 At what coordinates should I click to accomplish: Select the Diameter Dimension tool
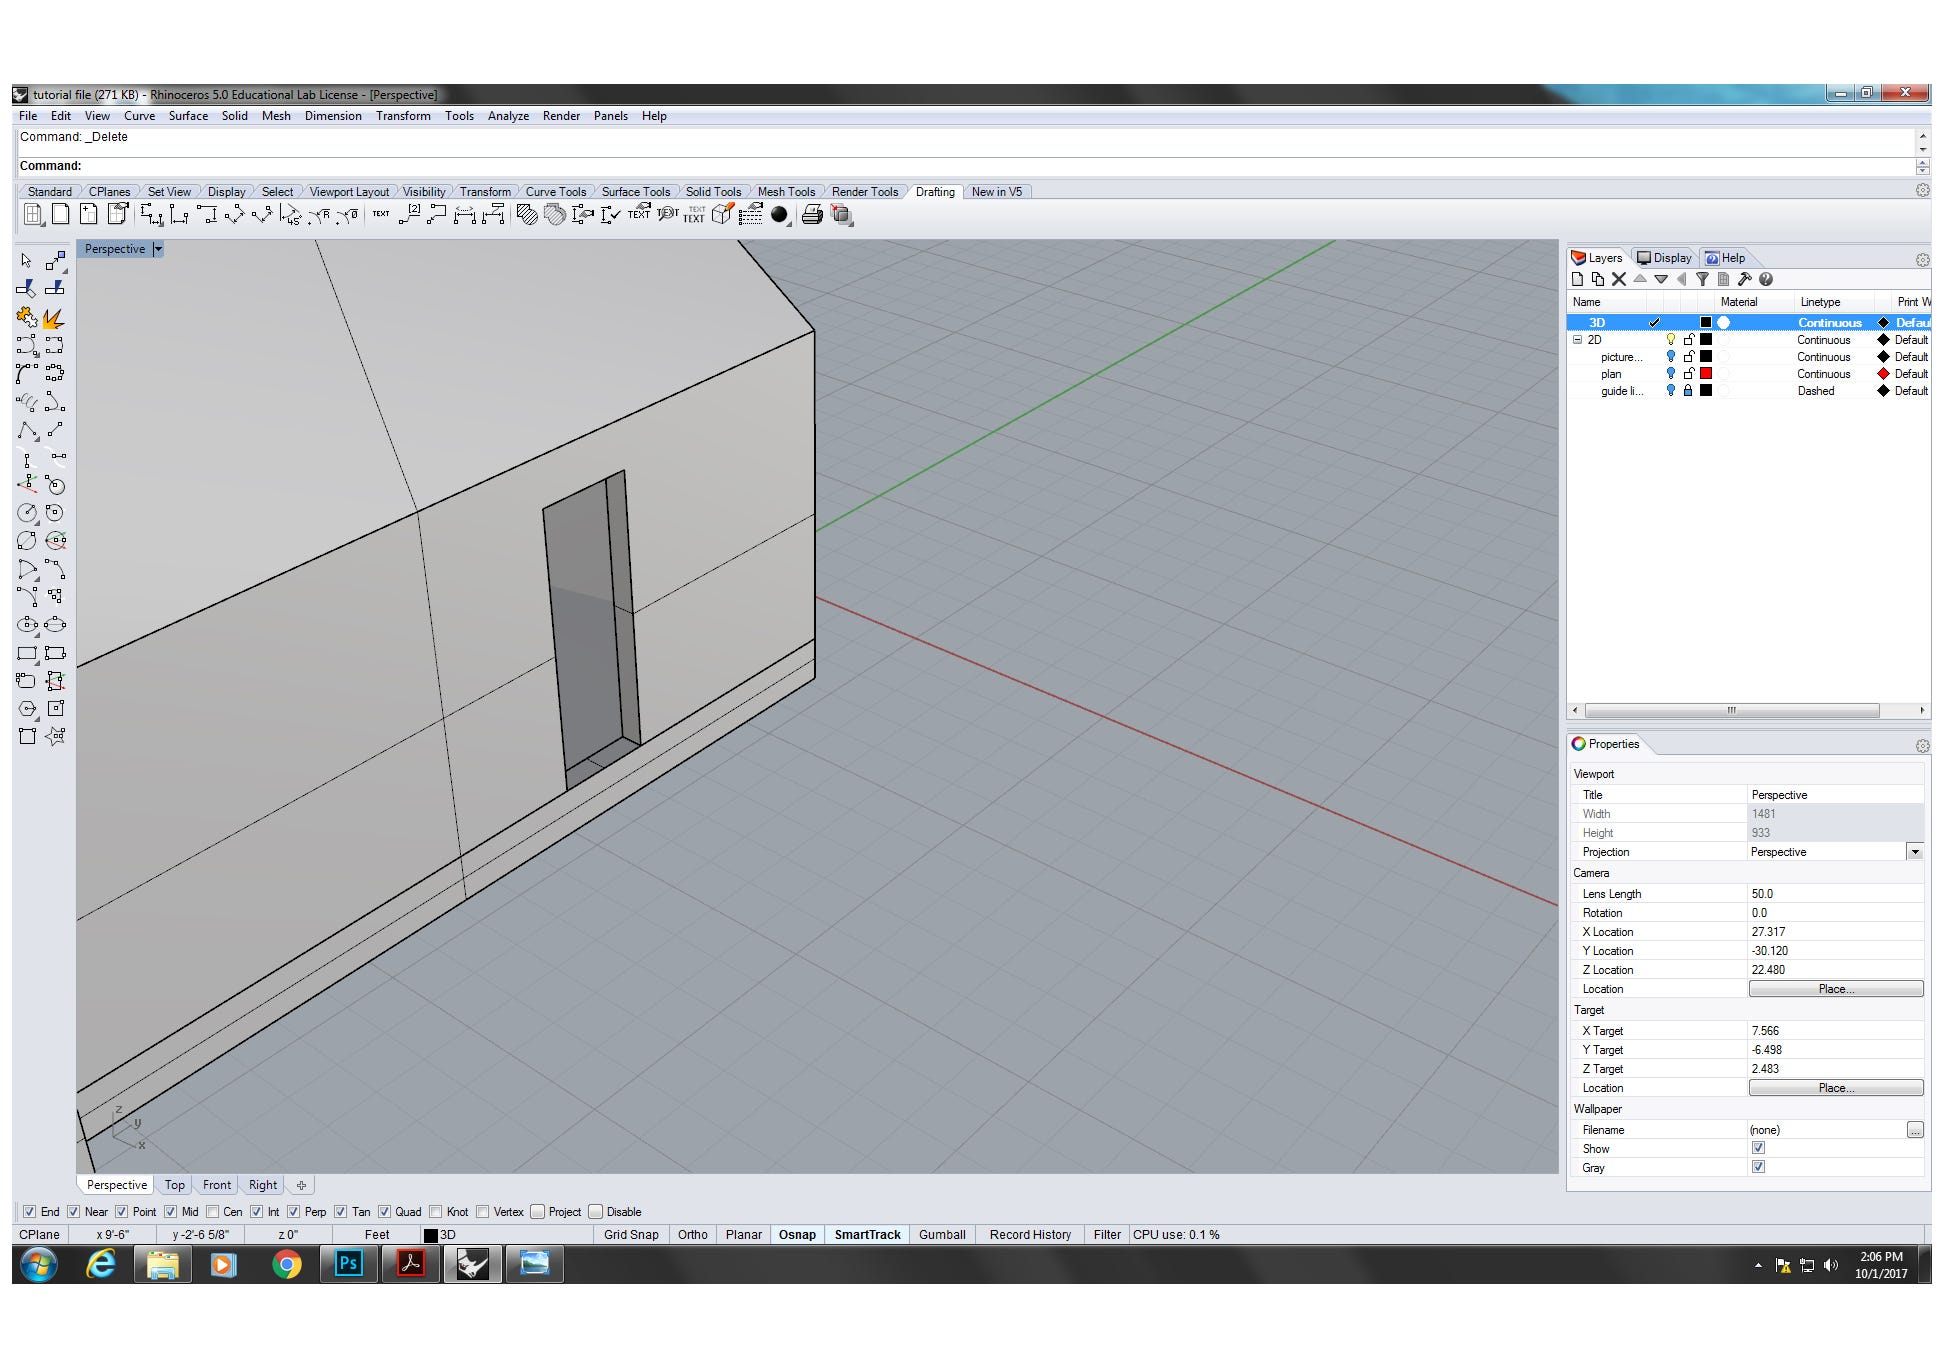click(x=346, y=214)
